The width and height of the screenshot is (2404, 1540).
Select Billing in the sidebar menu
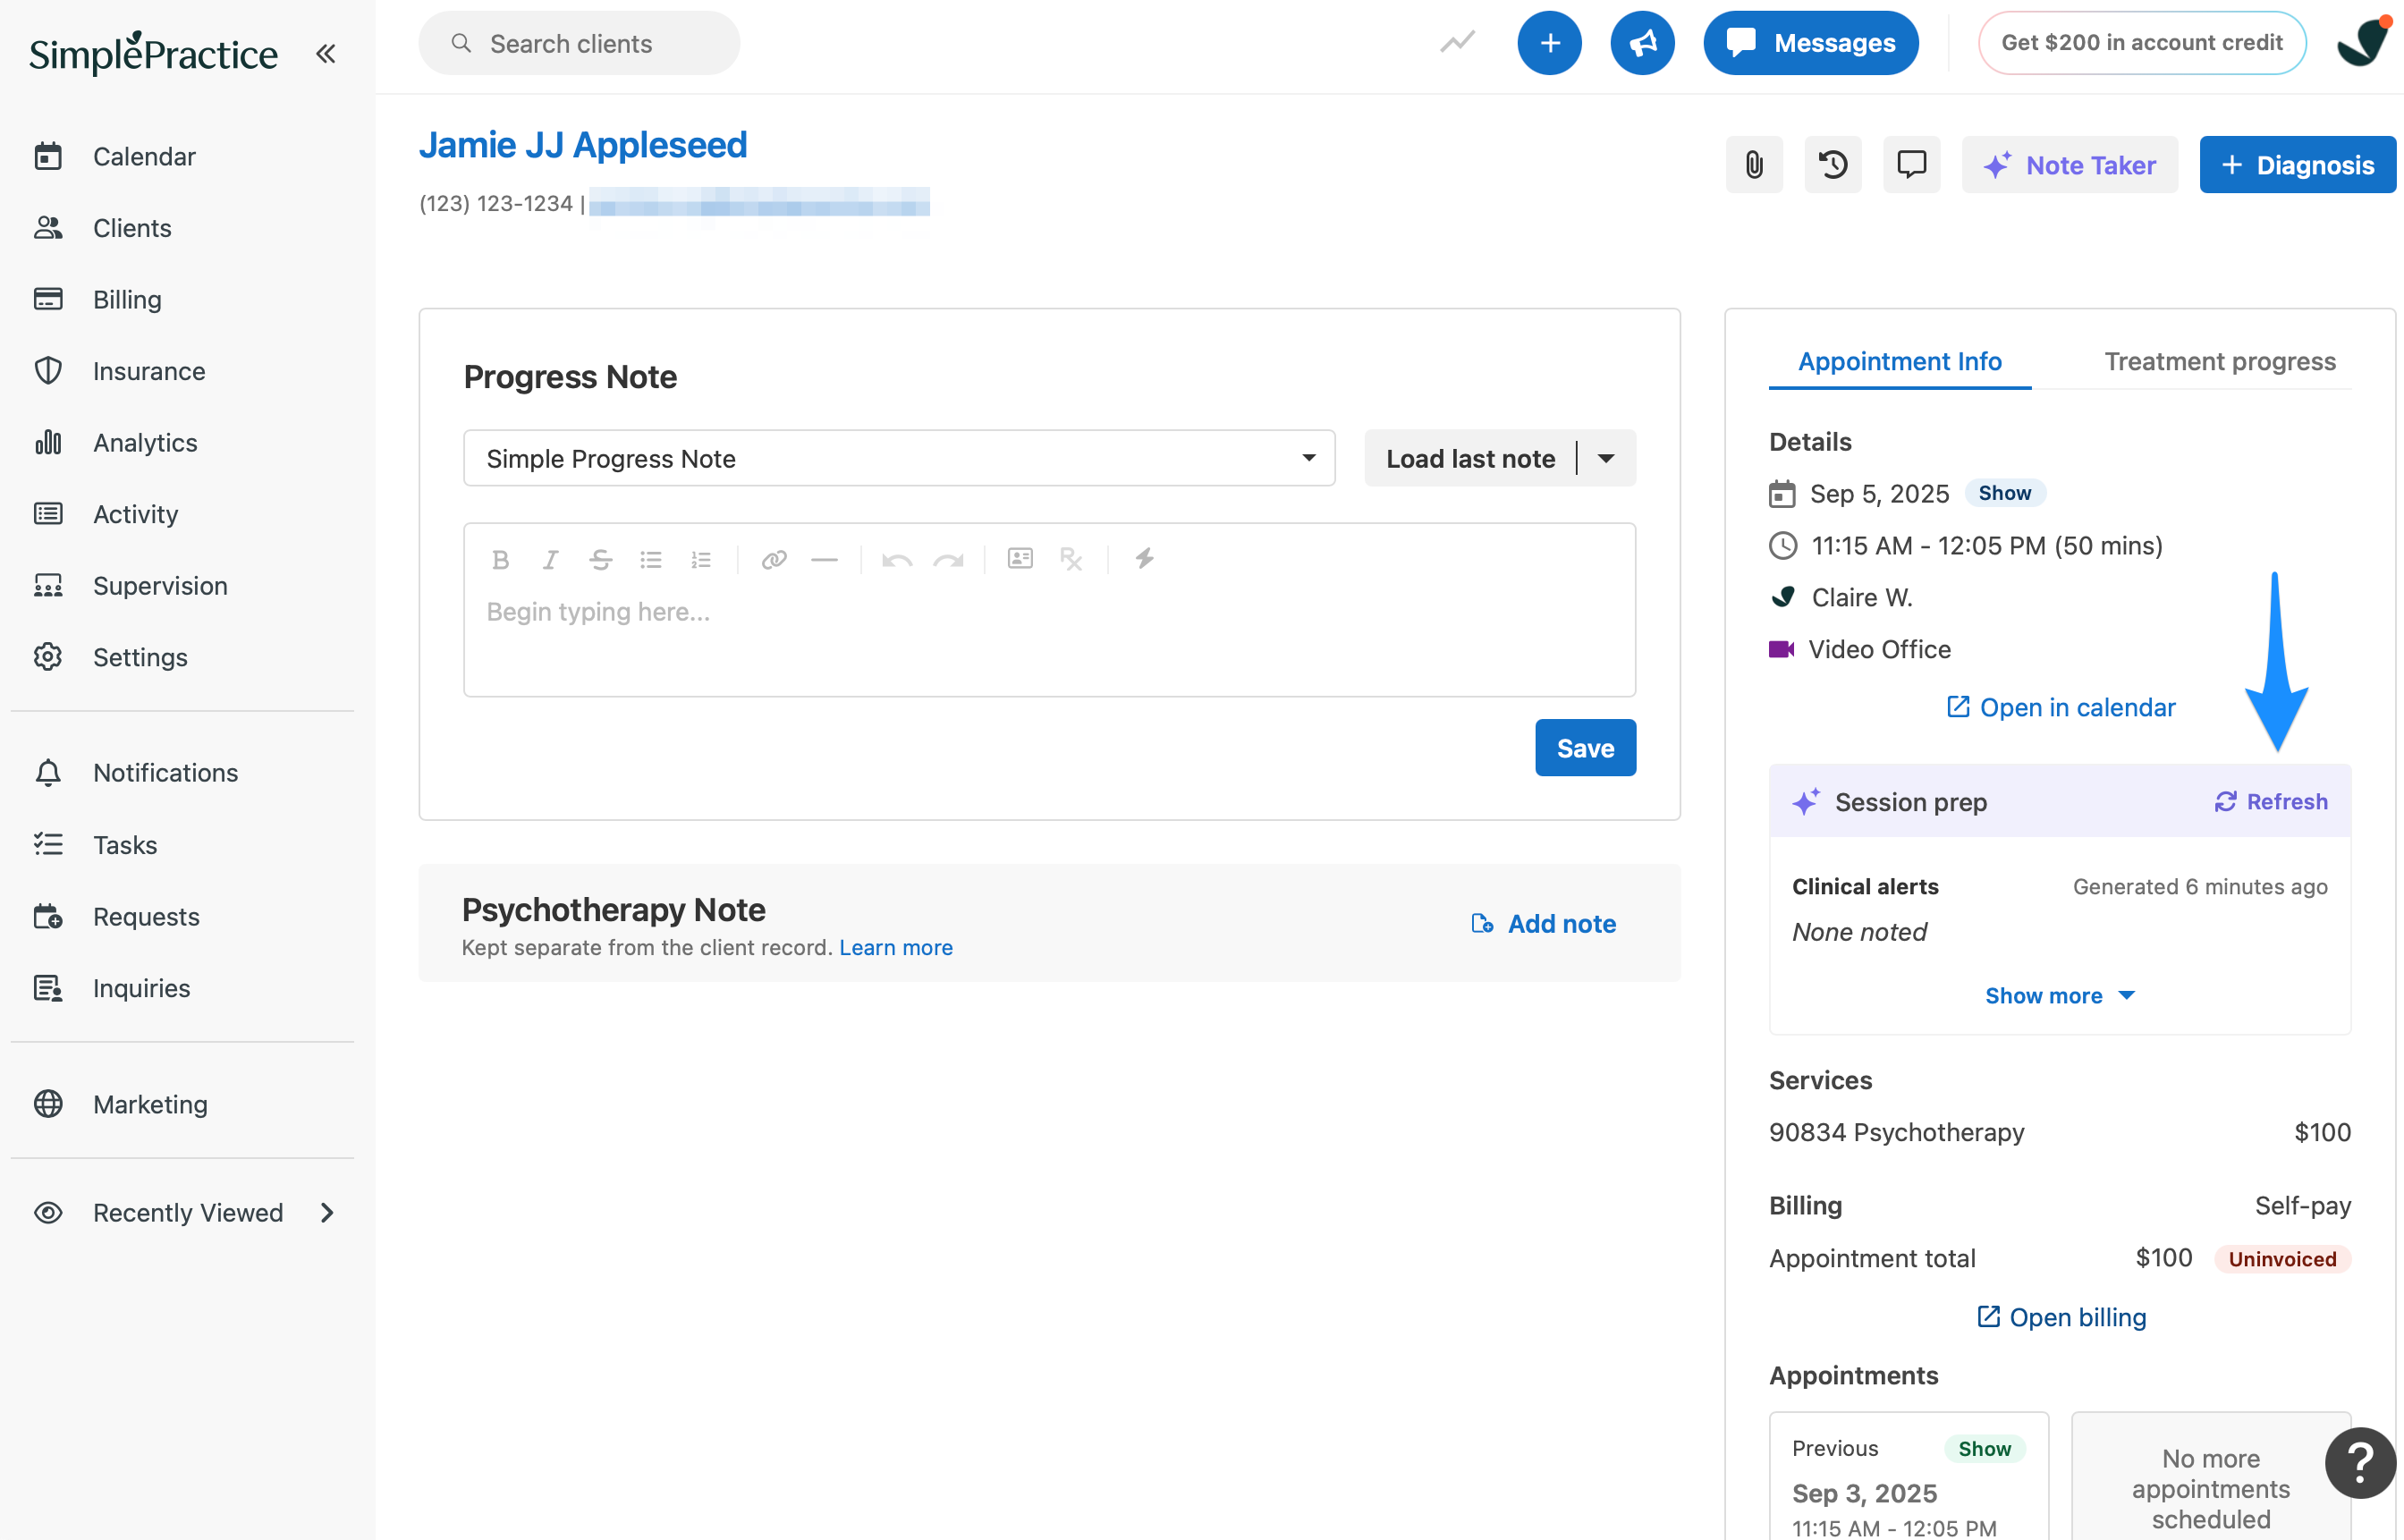pos(127,299)
